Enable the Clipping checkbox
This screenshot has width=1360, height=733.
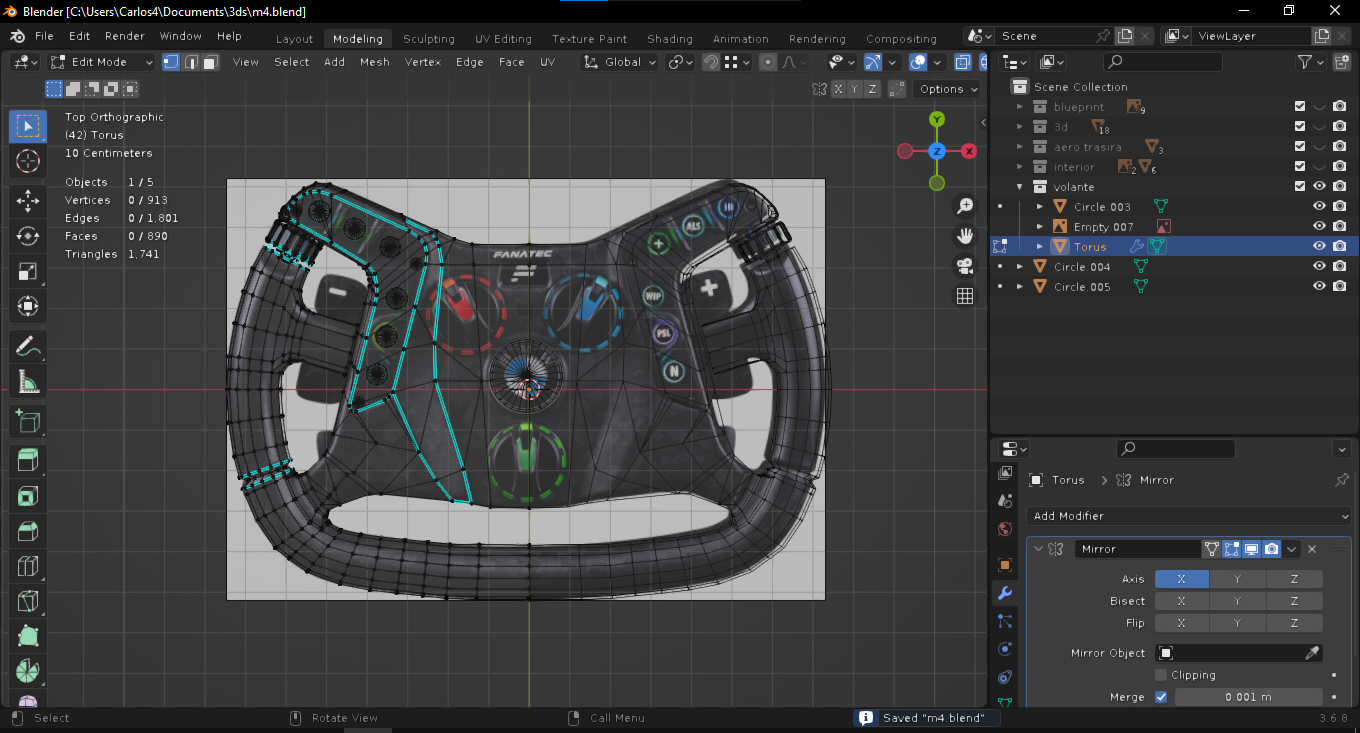[x=1161, y=675]
